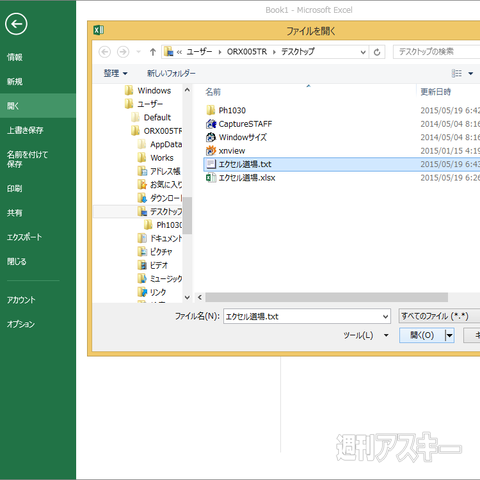Screen dimensions: 480x480
Task: Open the view options dropdown arrow
Action: pos(471,73)
